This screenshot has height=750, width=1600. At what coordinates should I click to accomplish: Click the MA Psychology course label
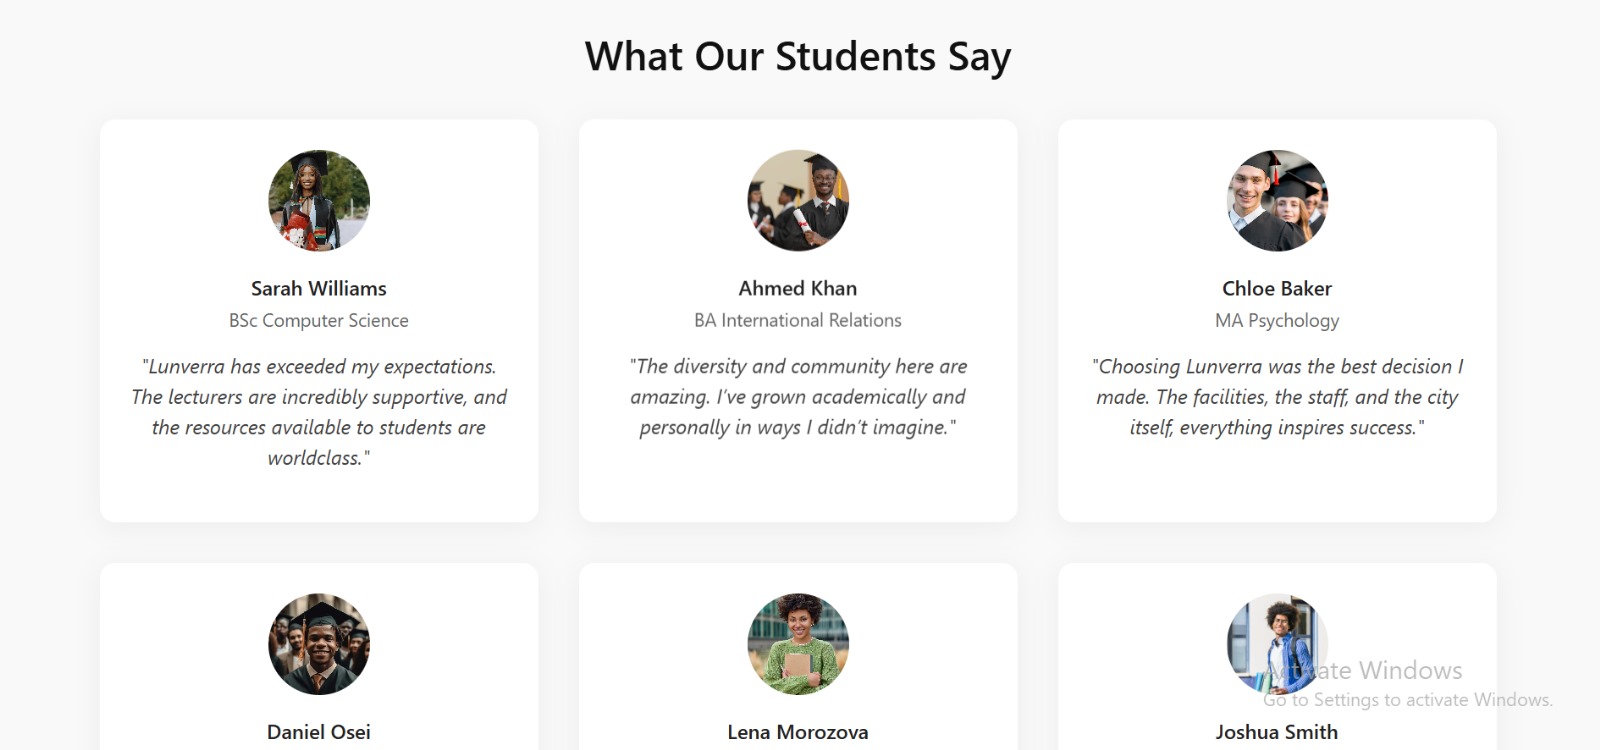click(x=1277, y=320)
